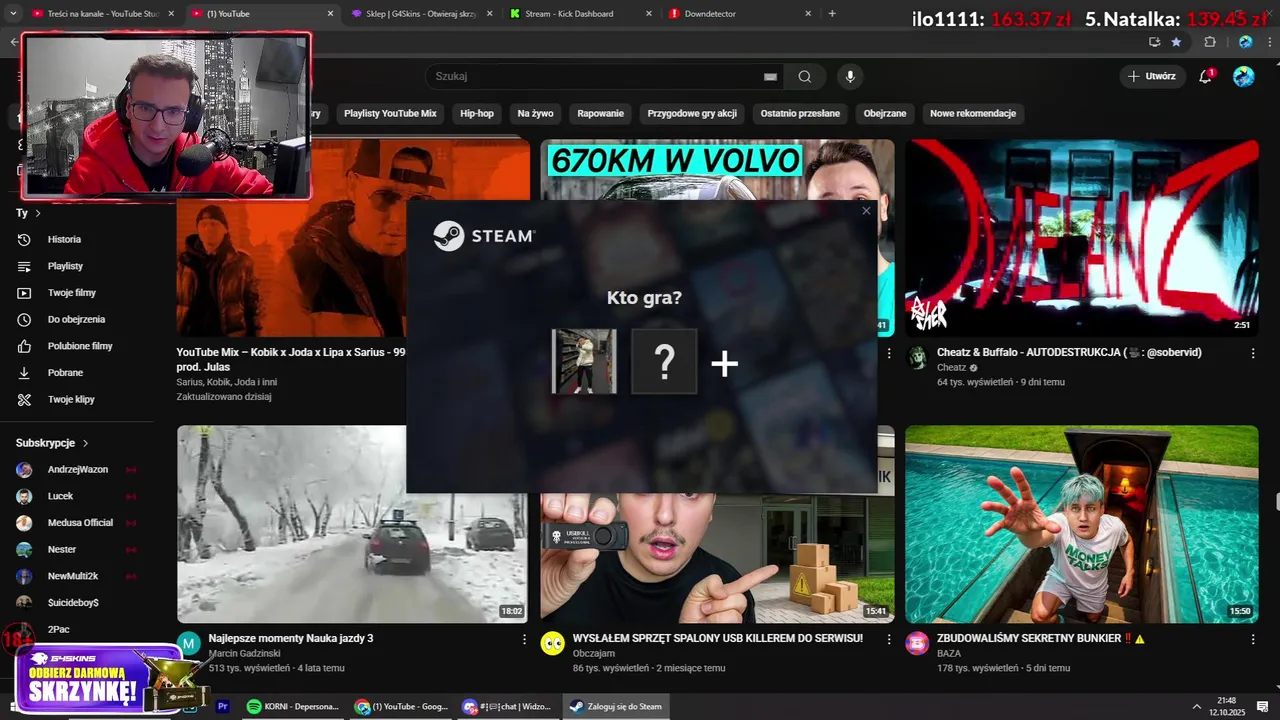This screenshot has height=720, width=1280.
Task: Open AndrzejWazon subscription channel
Action: coord(80,470)
